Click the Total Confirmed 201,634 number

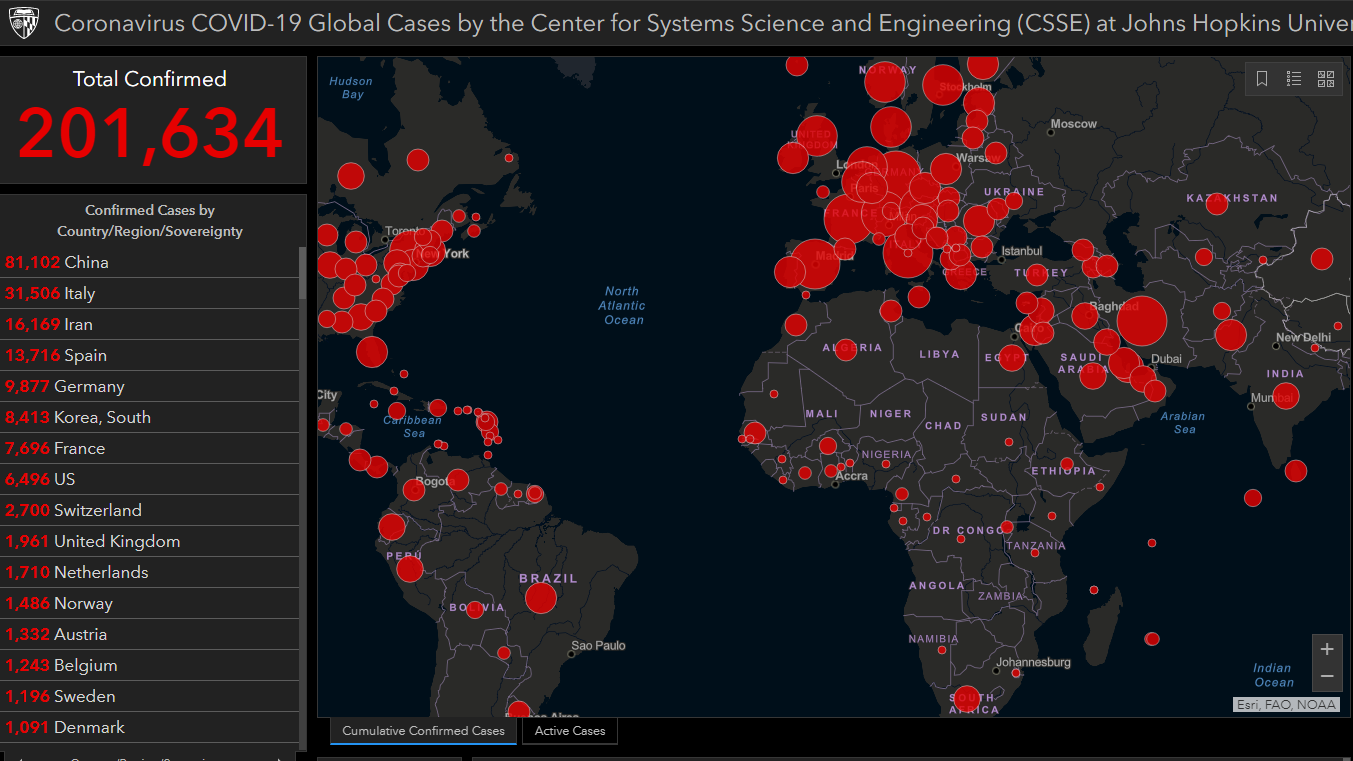click(150, 134)
